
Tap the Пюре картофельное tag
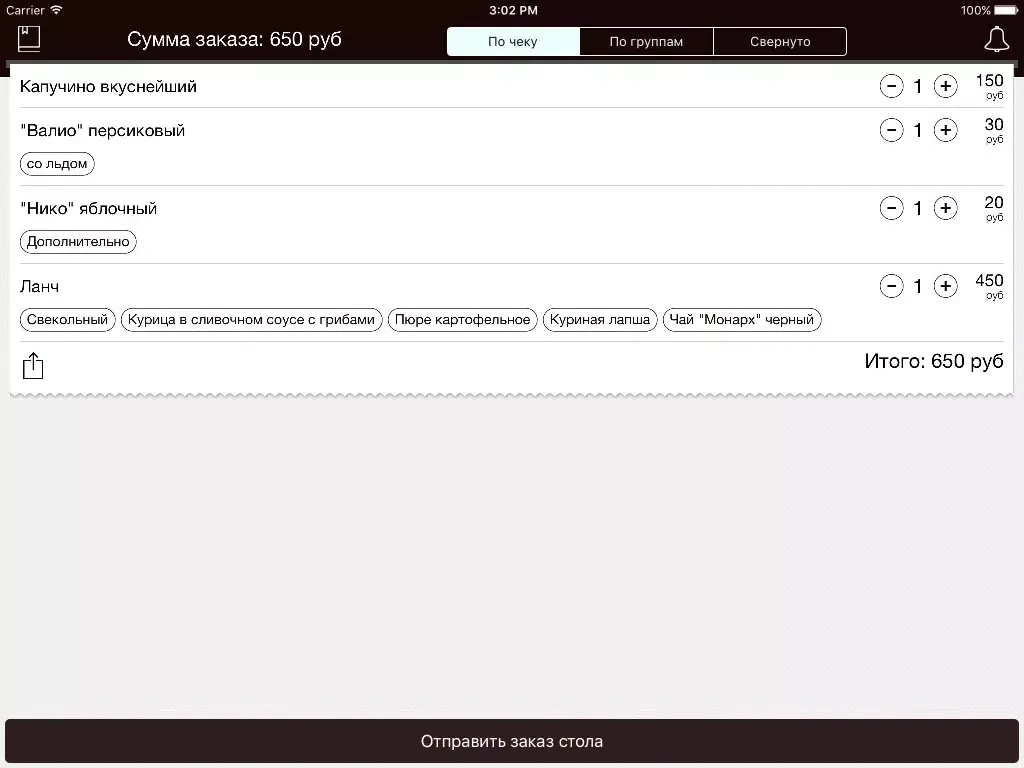[x=462, y=320]
